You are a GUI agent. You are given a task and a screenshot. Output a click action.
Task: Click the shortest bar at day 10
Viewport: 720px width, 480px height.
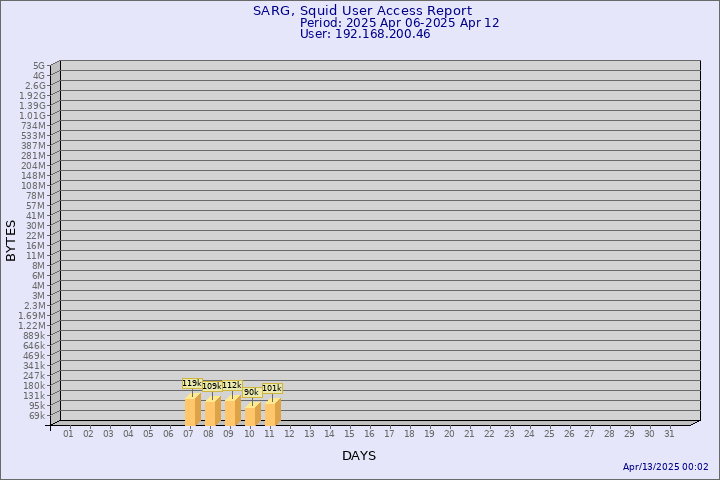pyautogui.click(x=252, y=415)
